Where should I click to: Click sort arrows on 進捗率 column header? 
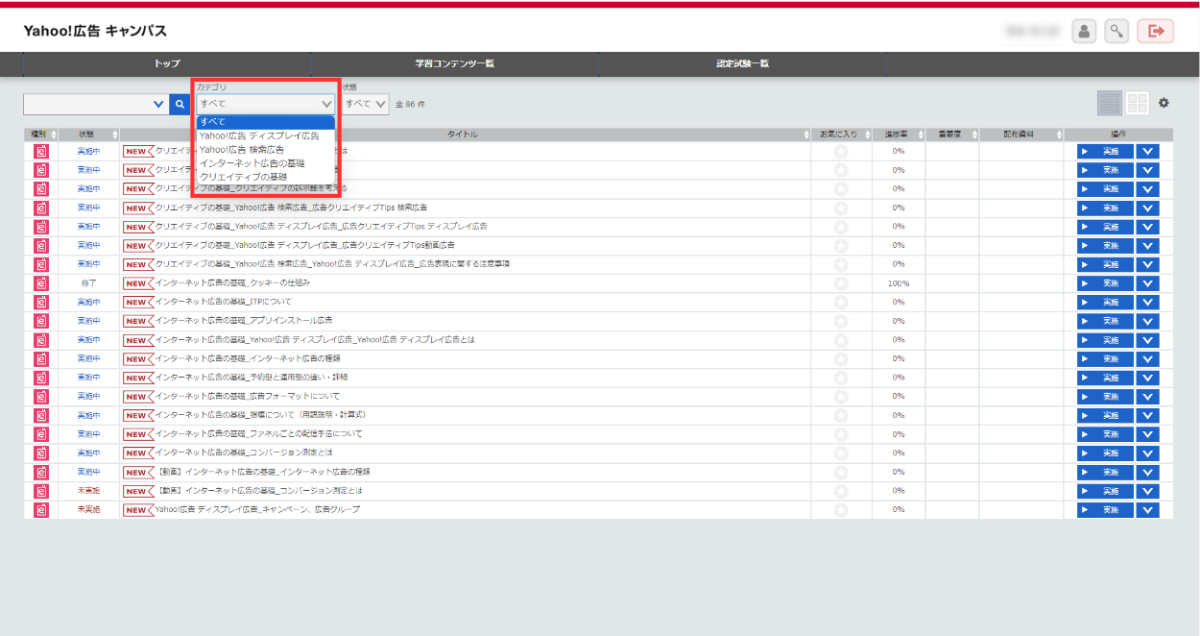point(920,134)
